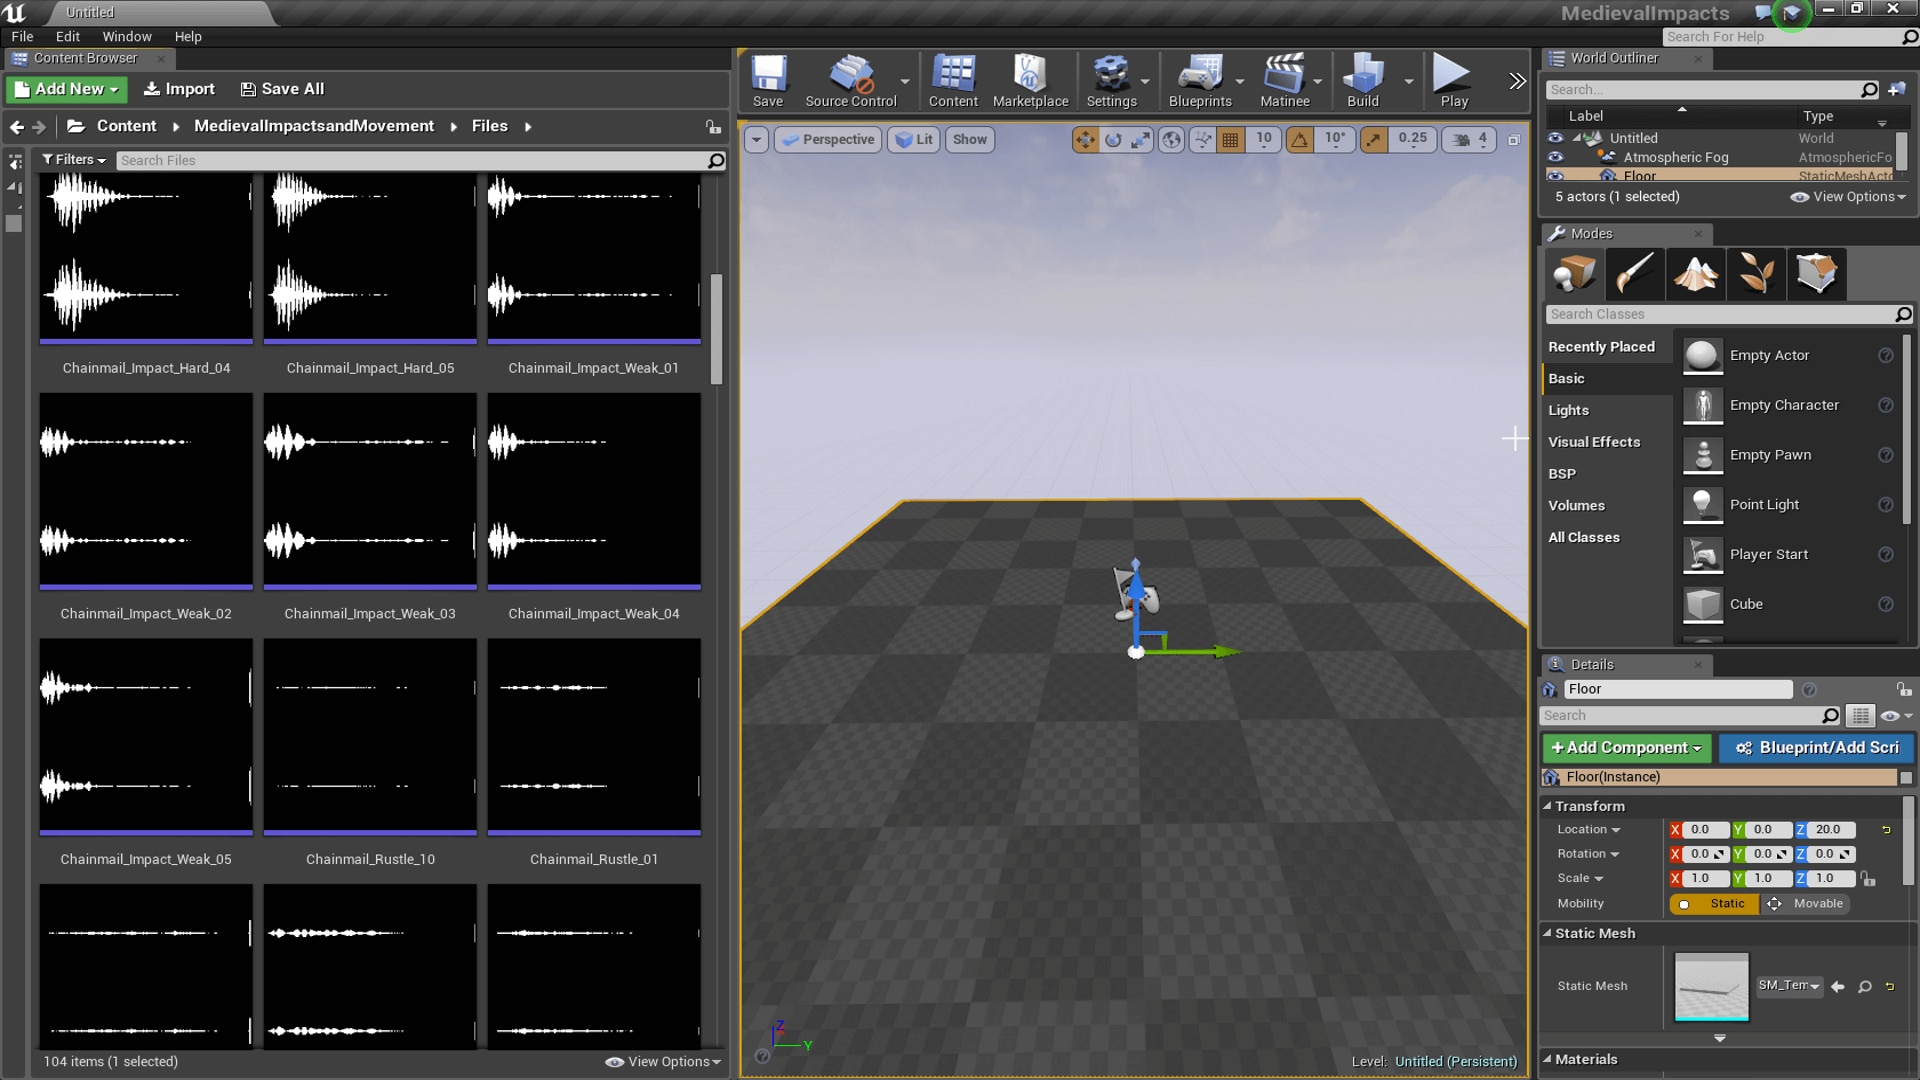Screen dimensions: 1920x1080
Task: Open the Blueprints toolbar icon
Action: [1200, 80]
